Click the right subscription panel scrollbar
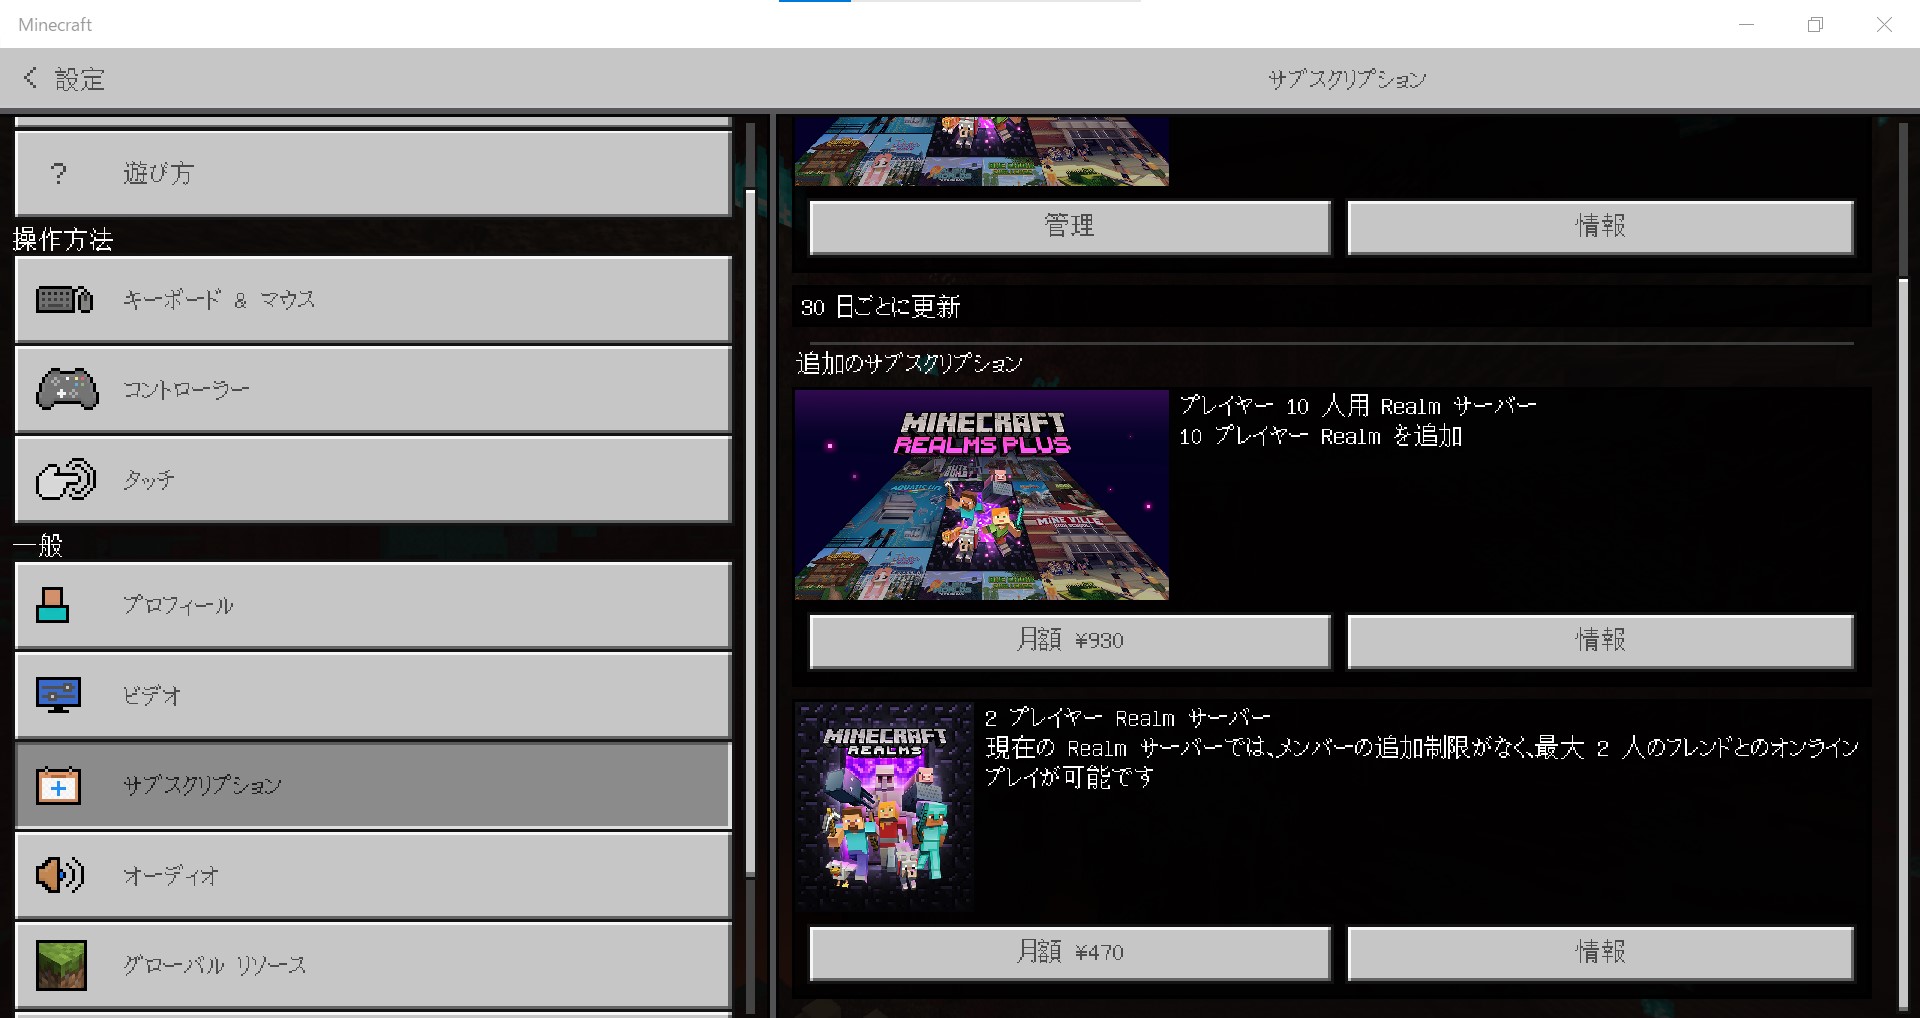The image size is (1920, 1018). tap(1904, 640)
